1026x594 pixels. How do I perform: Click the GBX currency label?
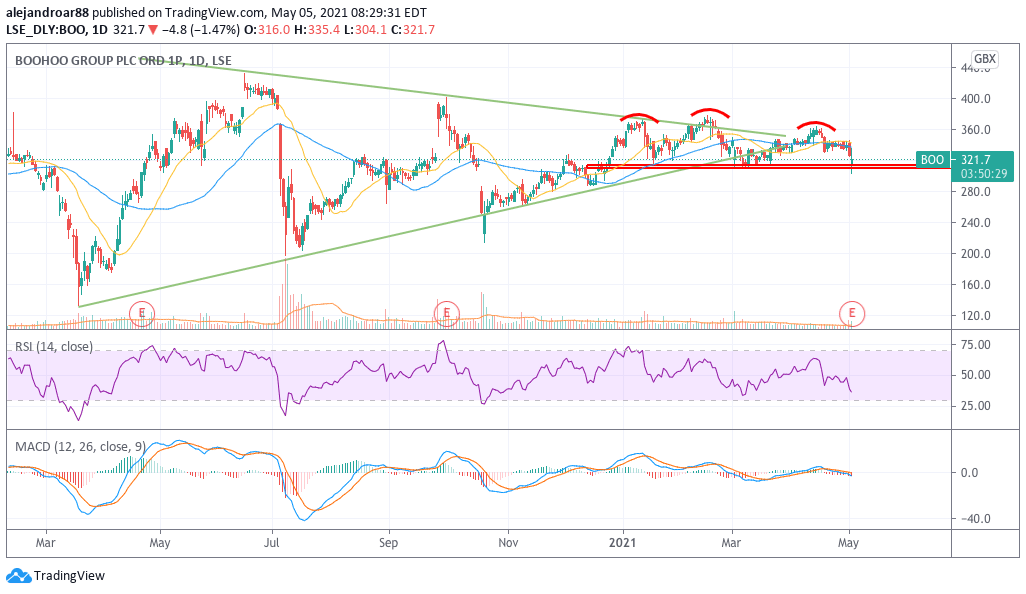(x=985, y=59)
